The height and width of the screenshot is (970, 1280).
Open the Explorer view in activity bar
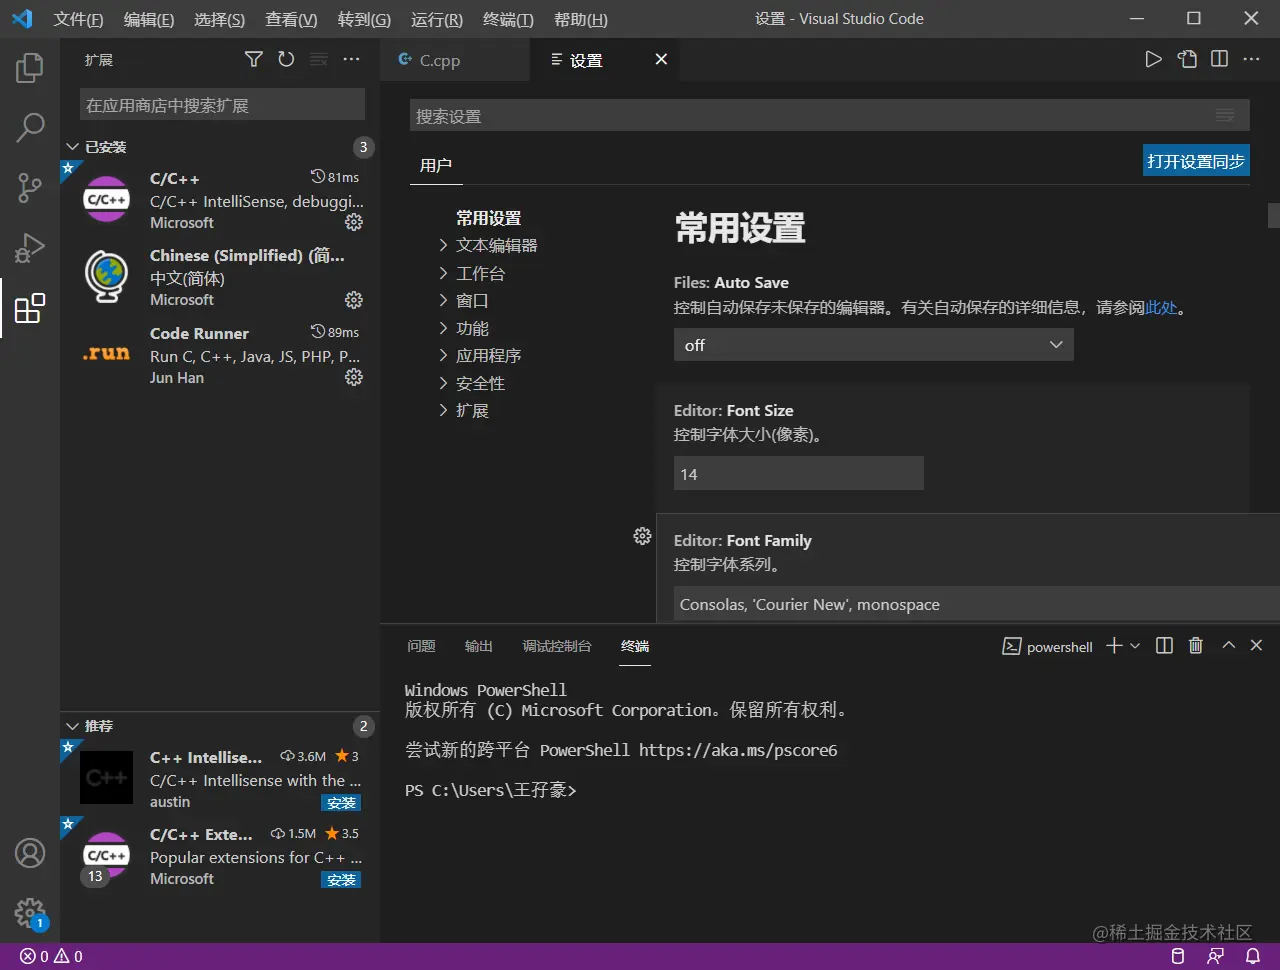pos(30,68)
